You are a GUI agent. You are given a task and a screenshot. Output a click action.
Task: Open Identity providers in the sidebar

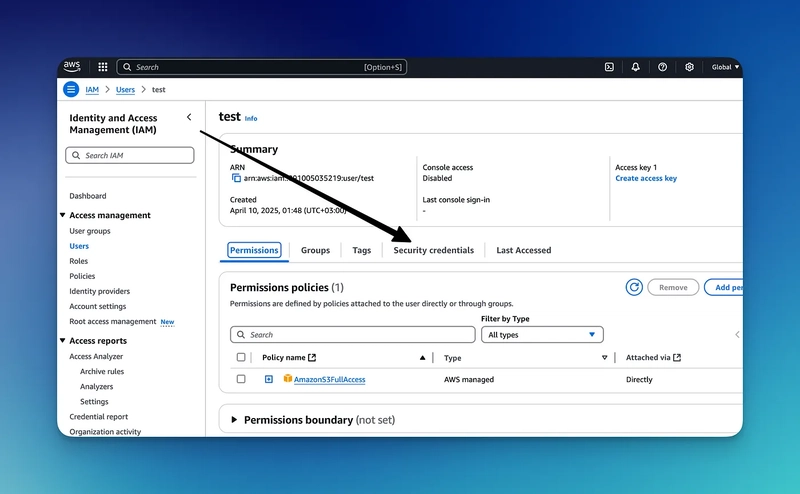pyautogui.click(x=99, y=291)
